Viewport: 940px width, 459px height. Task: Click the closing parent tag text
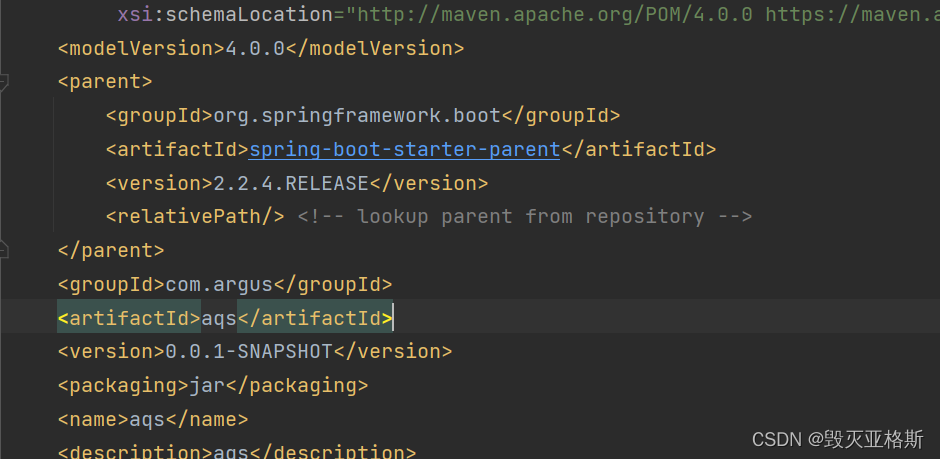point(111,250)
